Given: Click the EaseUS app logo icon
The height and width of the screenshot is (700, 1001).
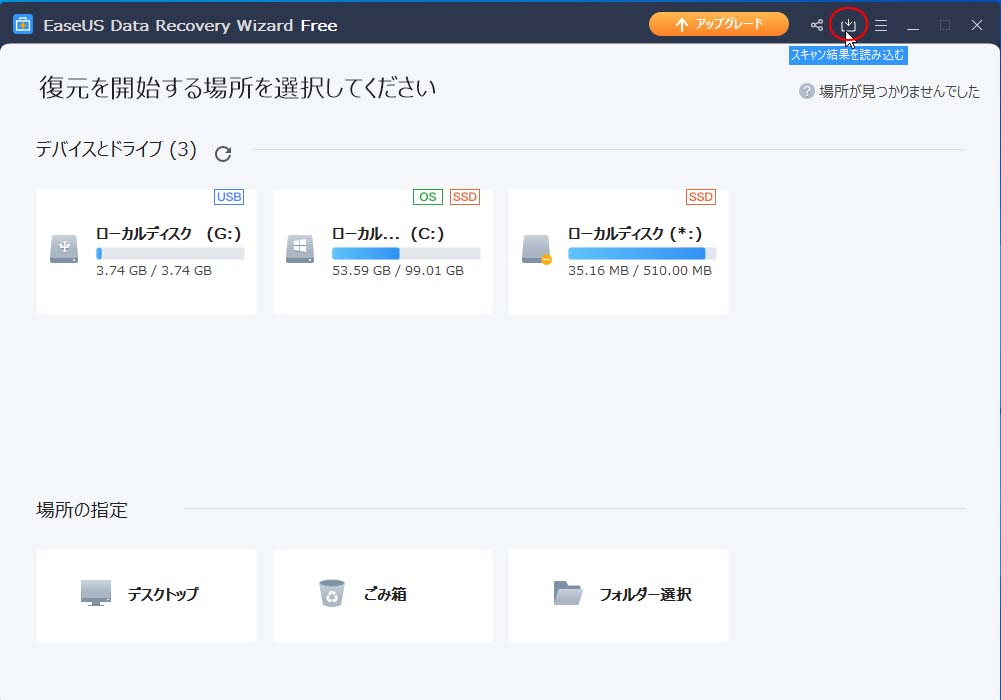Looking at the screenshot, I should [x=22, y=25].
